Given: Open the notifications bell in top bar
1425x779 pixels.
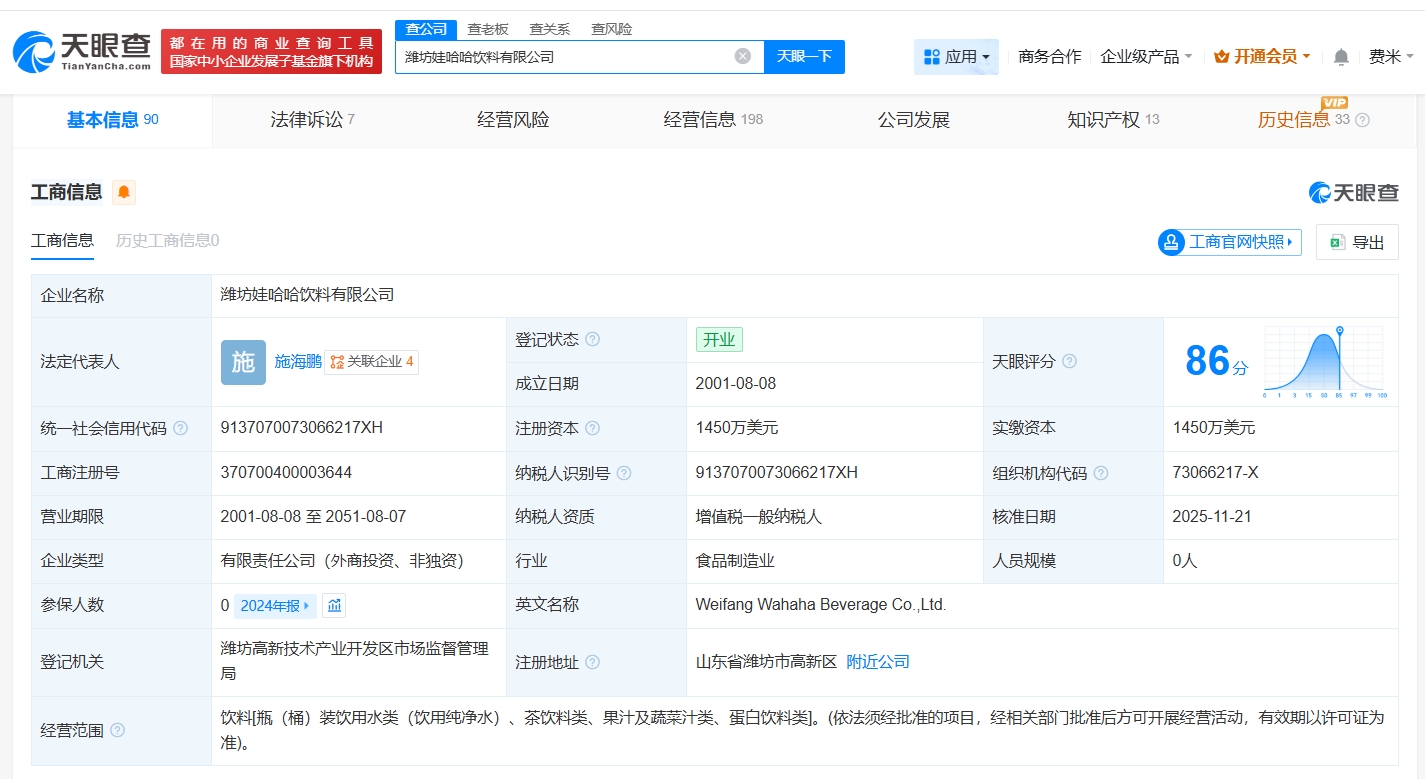Looking at the screenshot, I should [x=1341, y=57].
